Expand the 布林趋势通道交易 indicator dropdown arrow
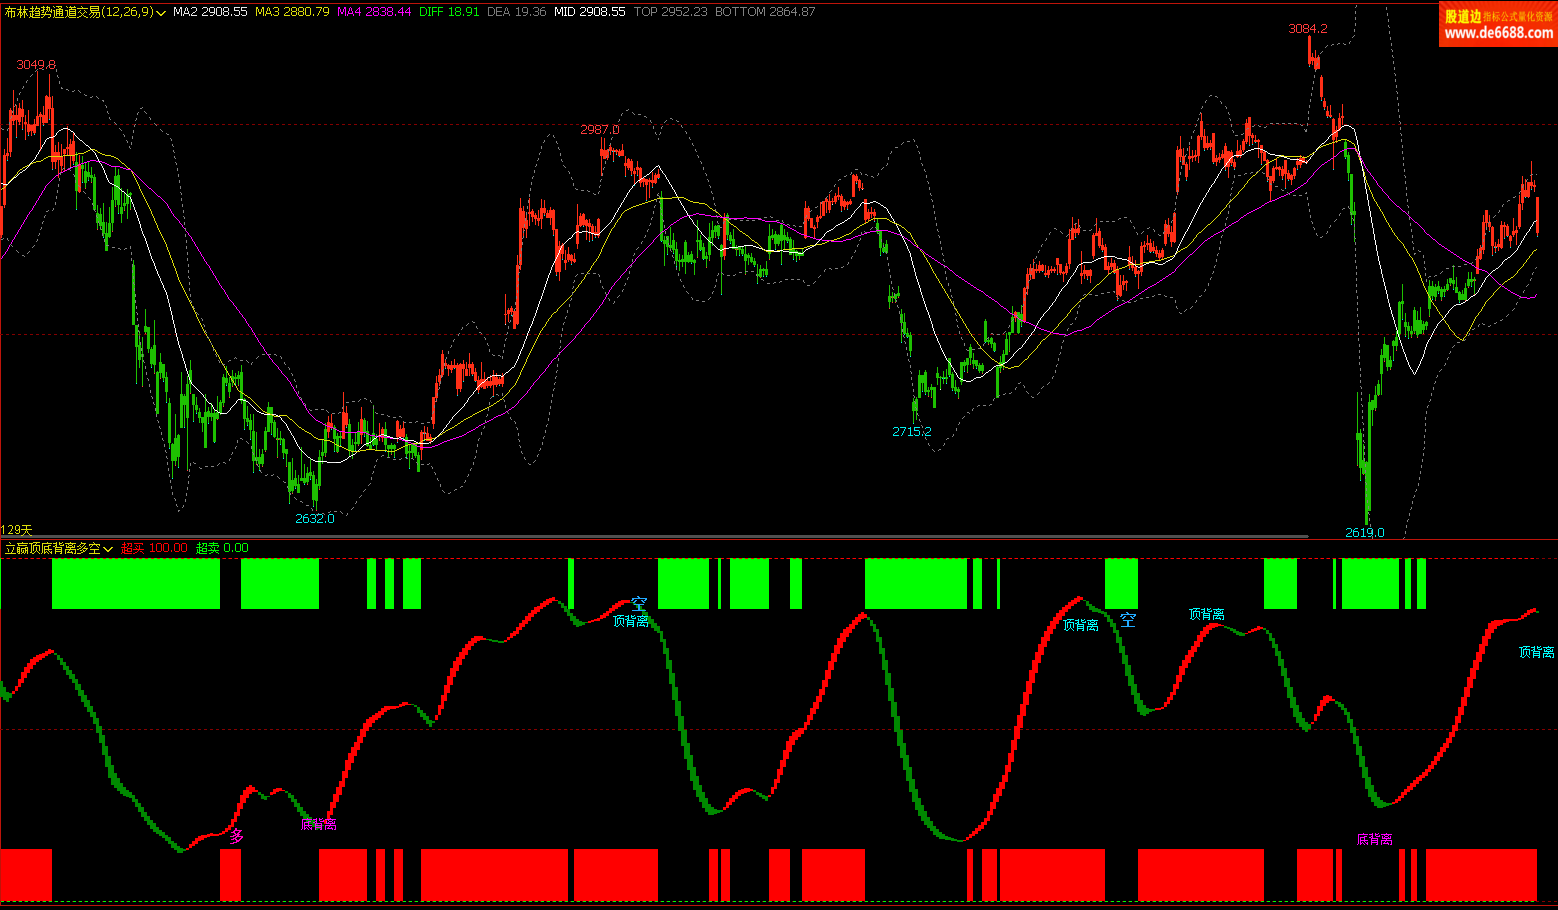1558x910 pixels. (161, 13)
